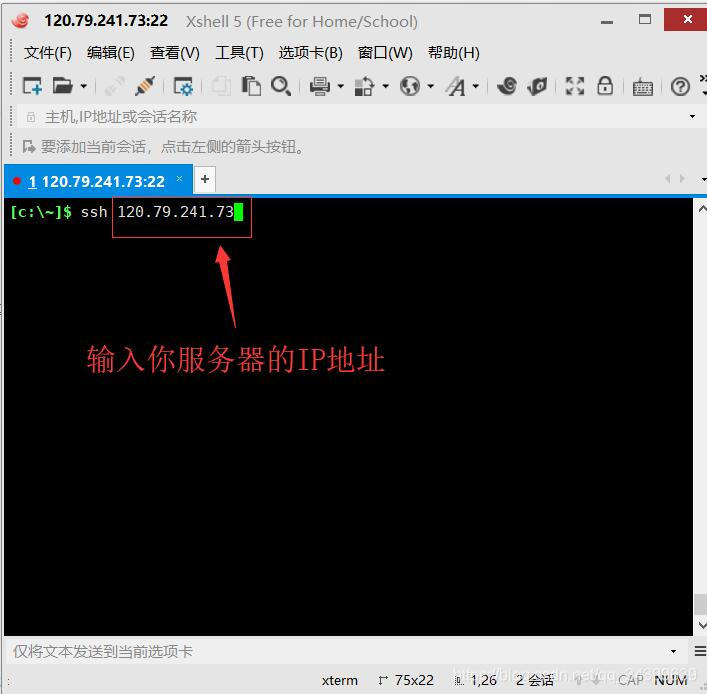Click the New Session toolbar icon
707x694 pixels.
pos(32,86)
